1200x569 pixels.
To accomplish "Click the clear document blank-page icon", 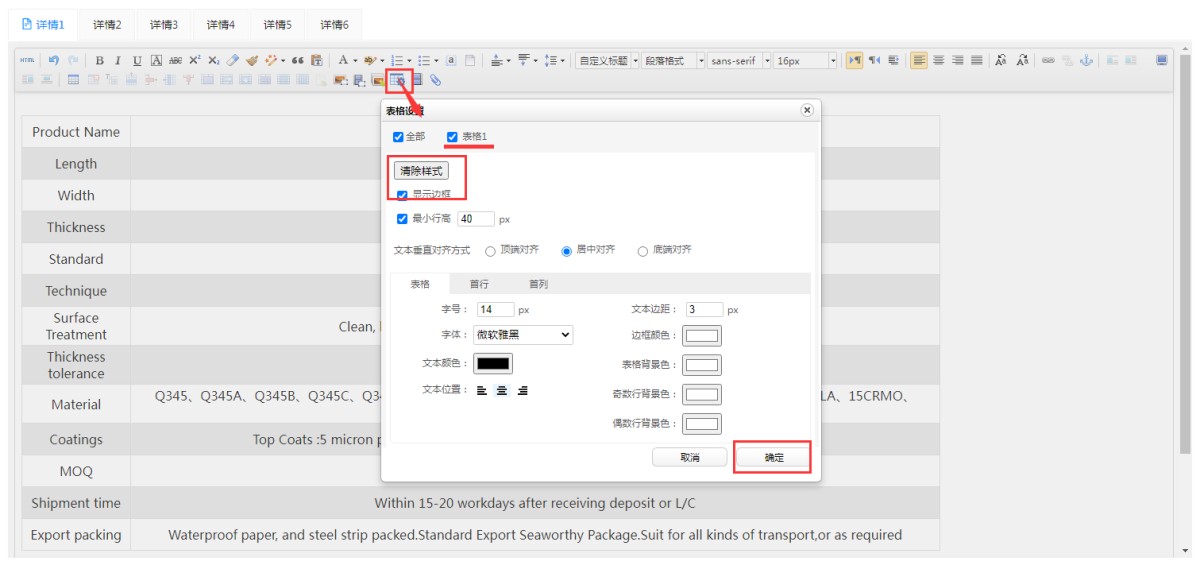I will click(470, 61).
